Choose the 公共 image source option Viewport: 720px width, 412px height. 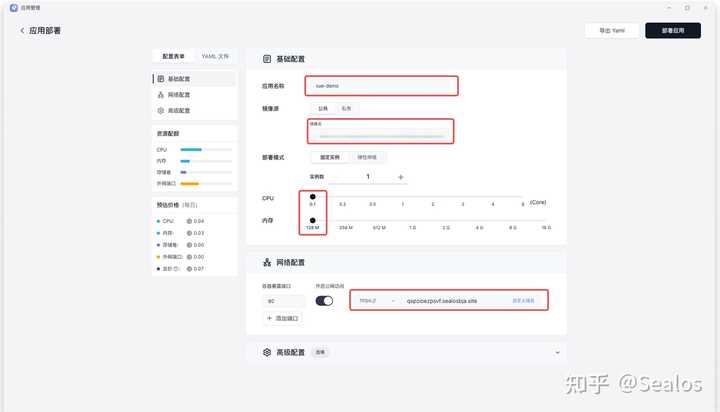323,108
